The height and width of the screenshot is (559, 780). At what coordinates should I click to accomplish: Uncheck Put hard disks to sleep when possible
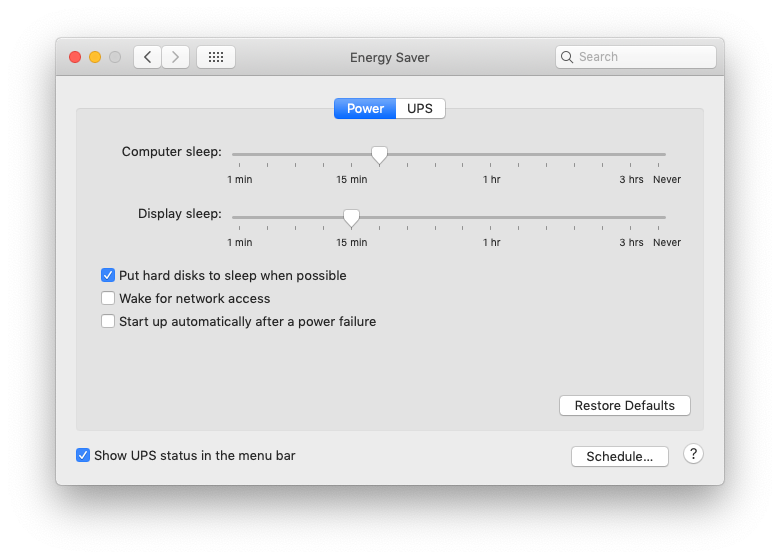(108, 275)
